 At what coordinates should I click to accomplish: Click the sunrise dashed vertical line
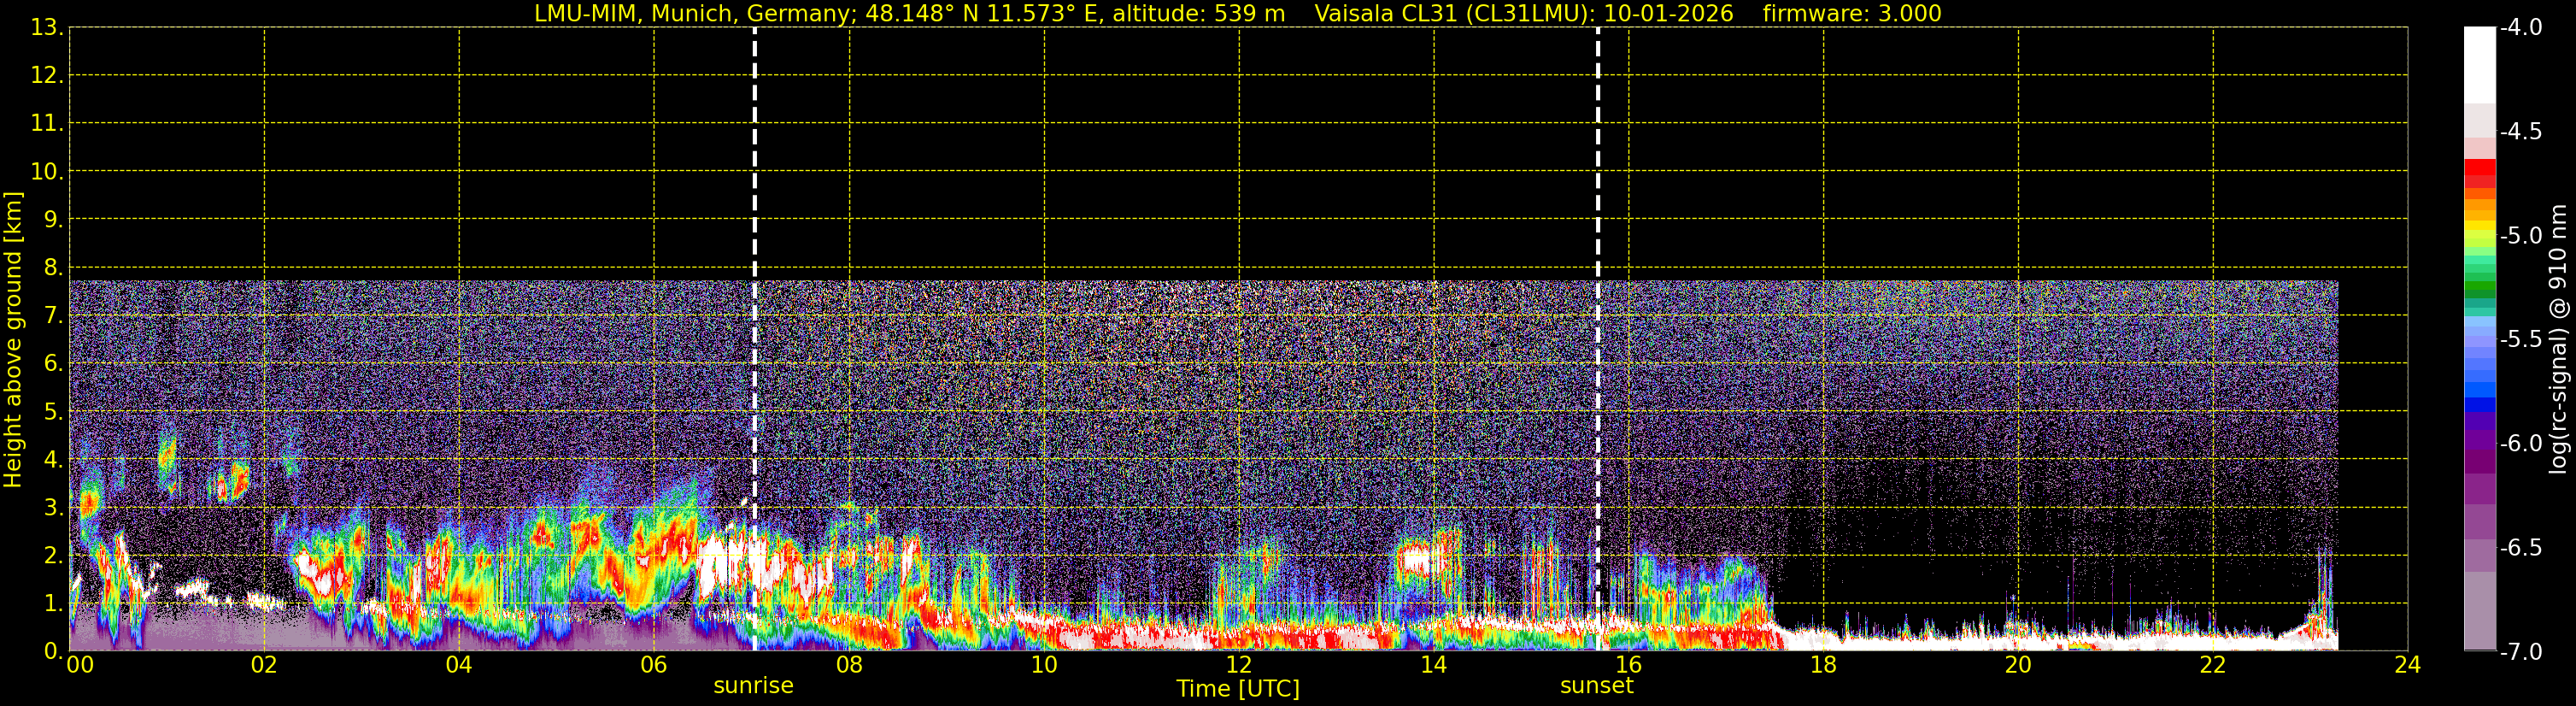click(754, 150)
